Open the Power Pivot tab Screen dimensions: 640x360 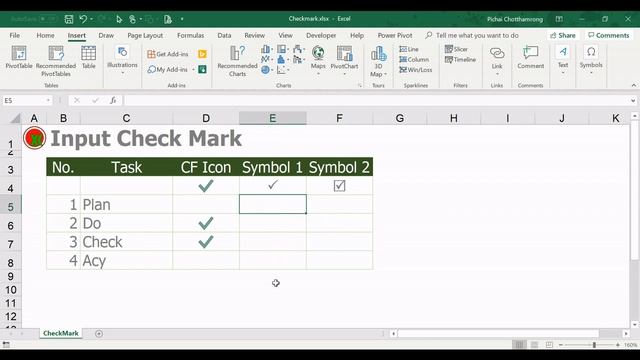pos(395,36)
